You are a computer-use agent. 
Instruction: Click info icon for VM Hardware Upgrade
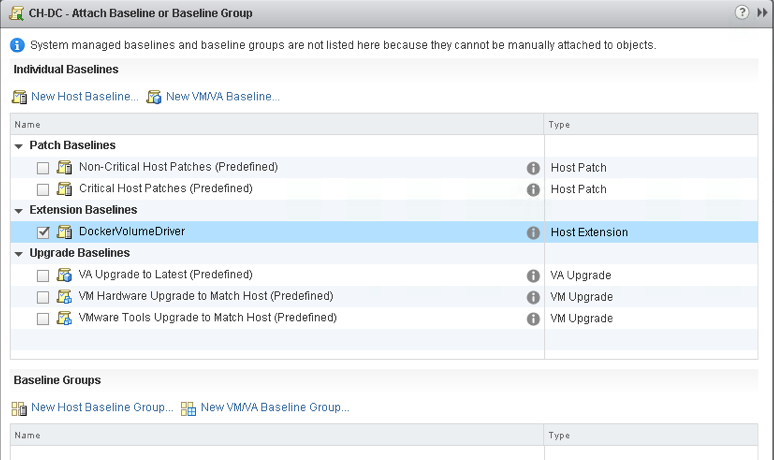(x=533, y=297)
